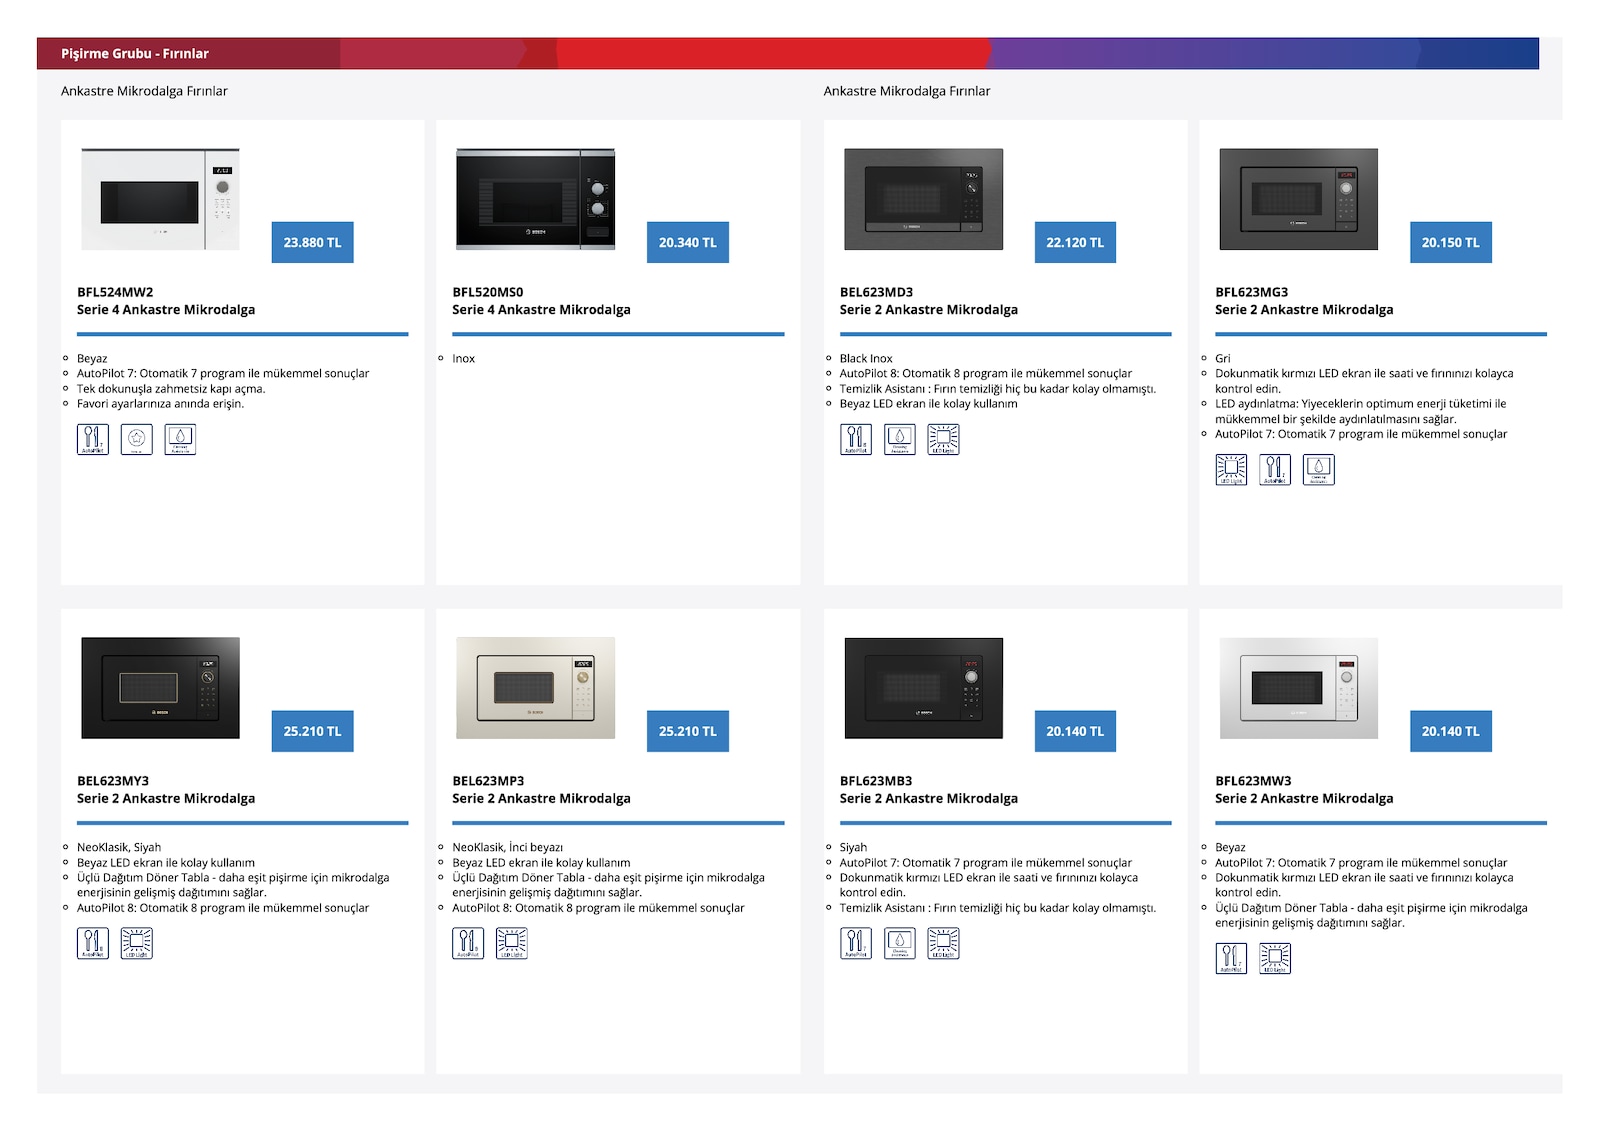Click 'Serie 2 Ankastre Mikrodalga' under BFL623MG3

pos(1304,310)
